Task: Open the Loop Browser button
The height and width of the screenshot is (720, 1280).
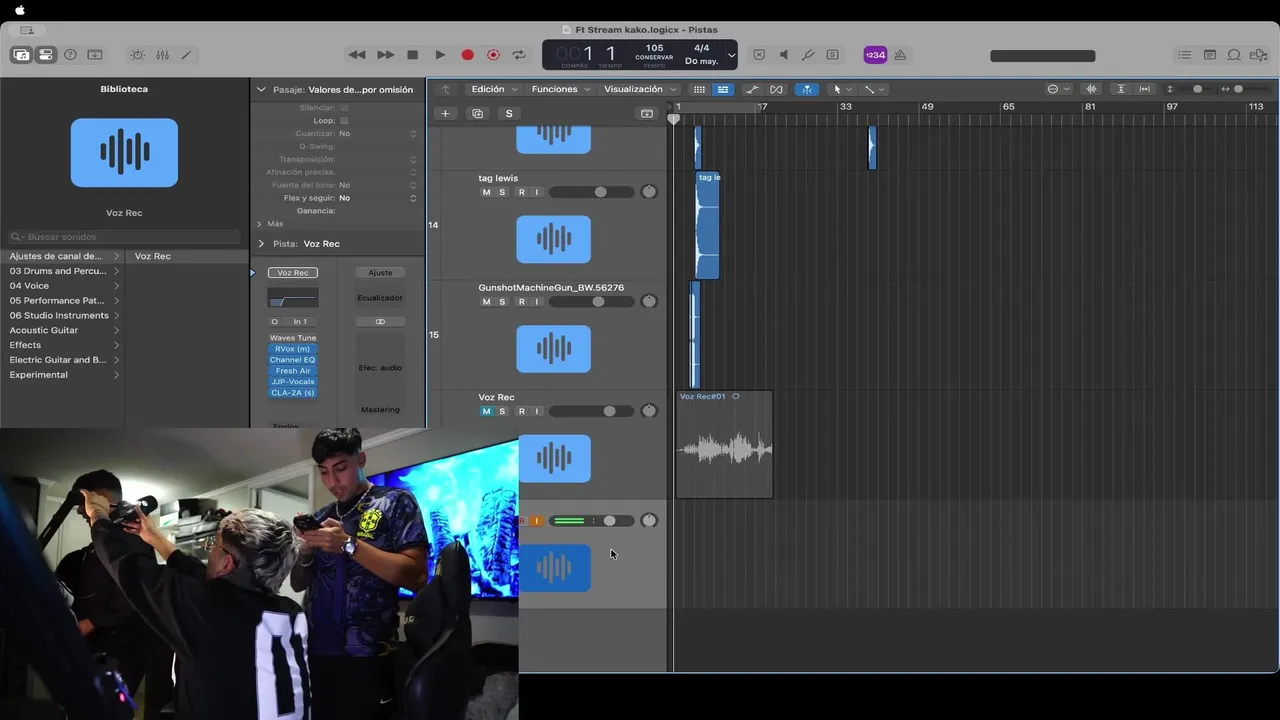Action: 1234,55
